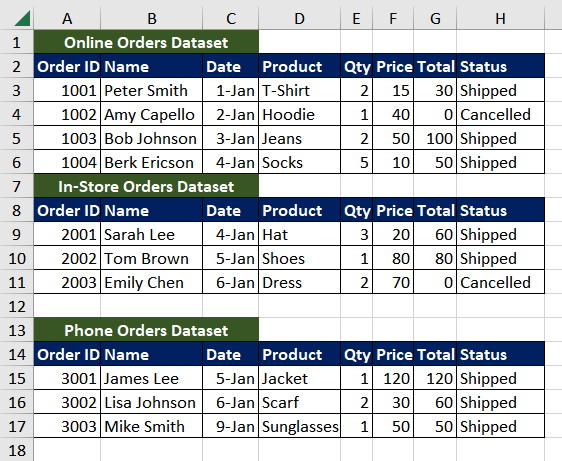The height and width of the screenshot is (461, 562).
Task: Click the Jeans product cell
Action: [x=299, y=138]
